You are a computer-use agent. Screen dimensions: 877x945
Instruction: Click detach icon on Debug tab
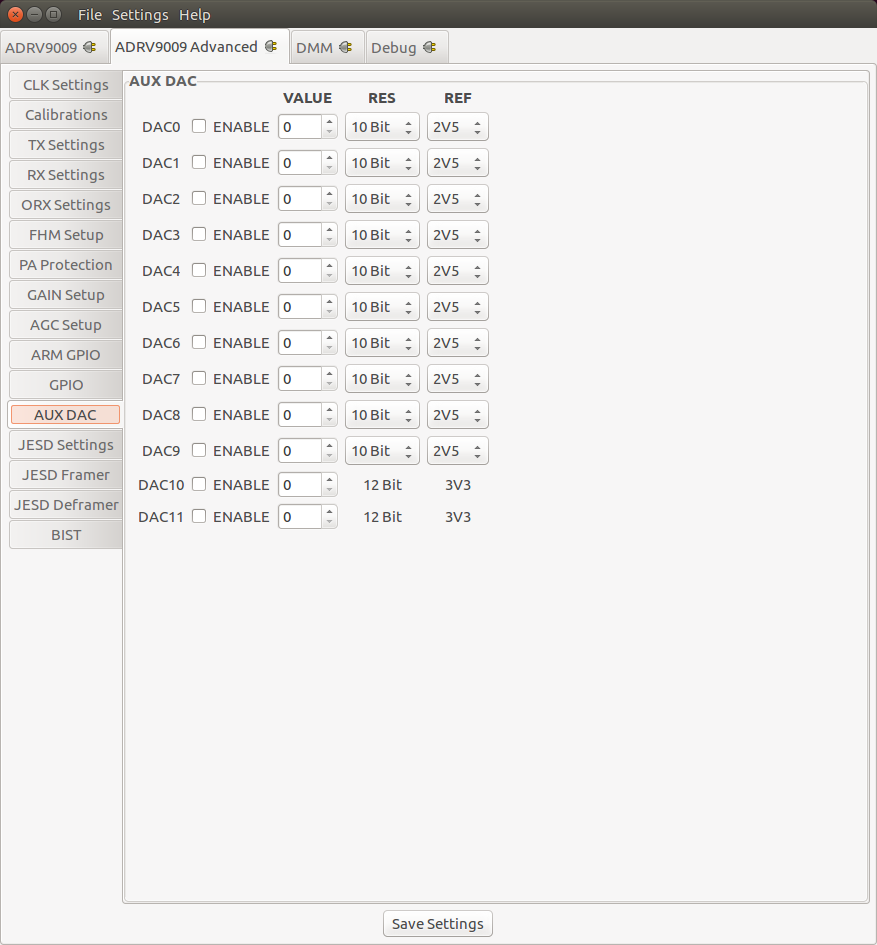point(430,46)
